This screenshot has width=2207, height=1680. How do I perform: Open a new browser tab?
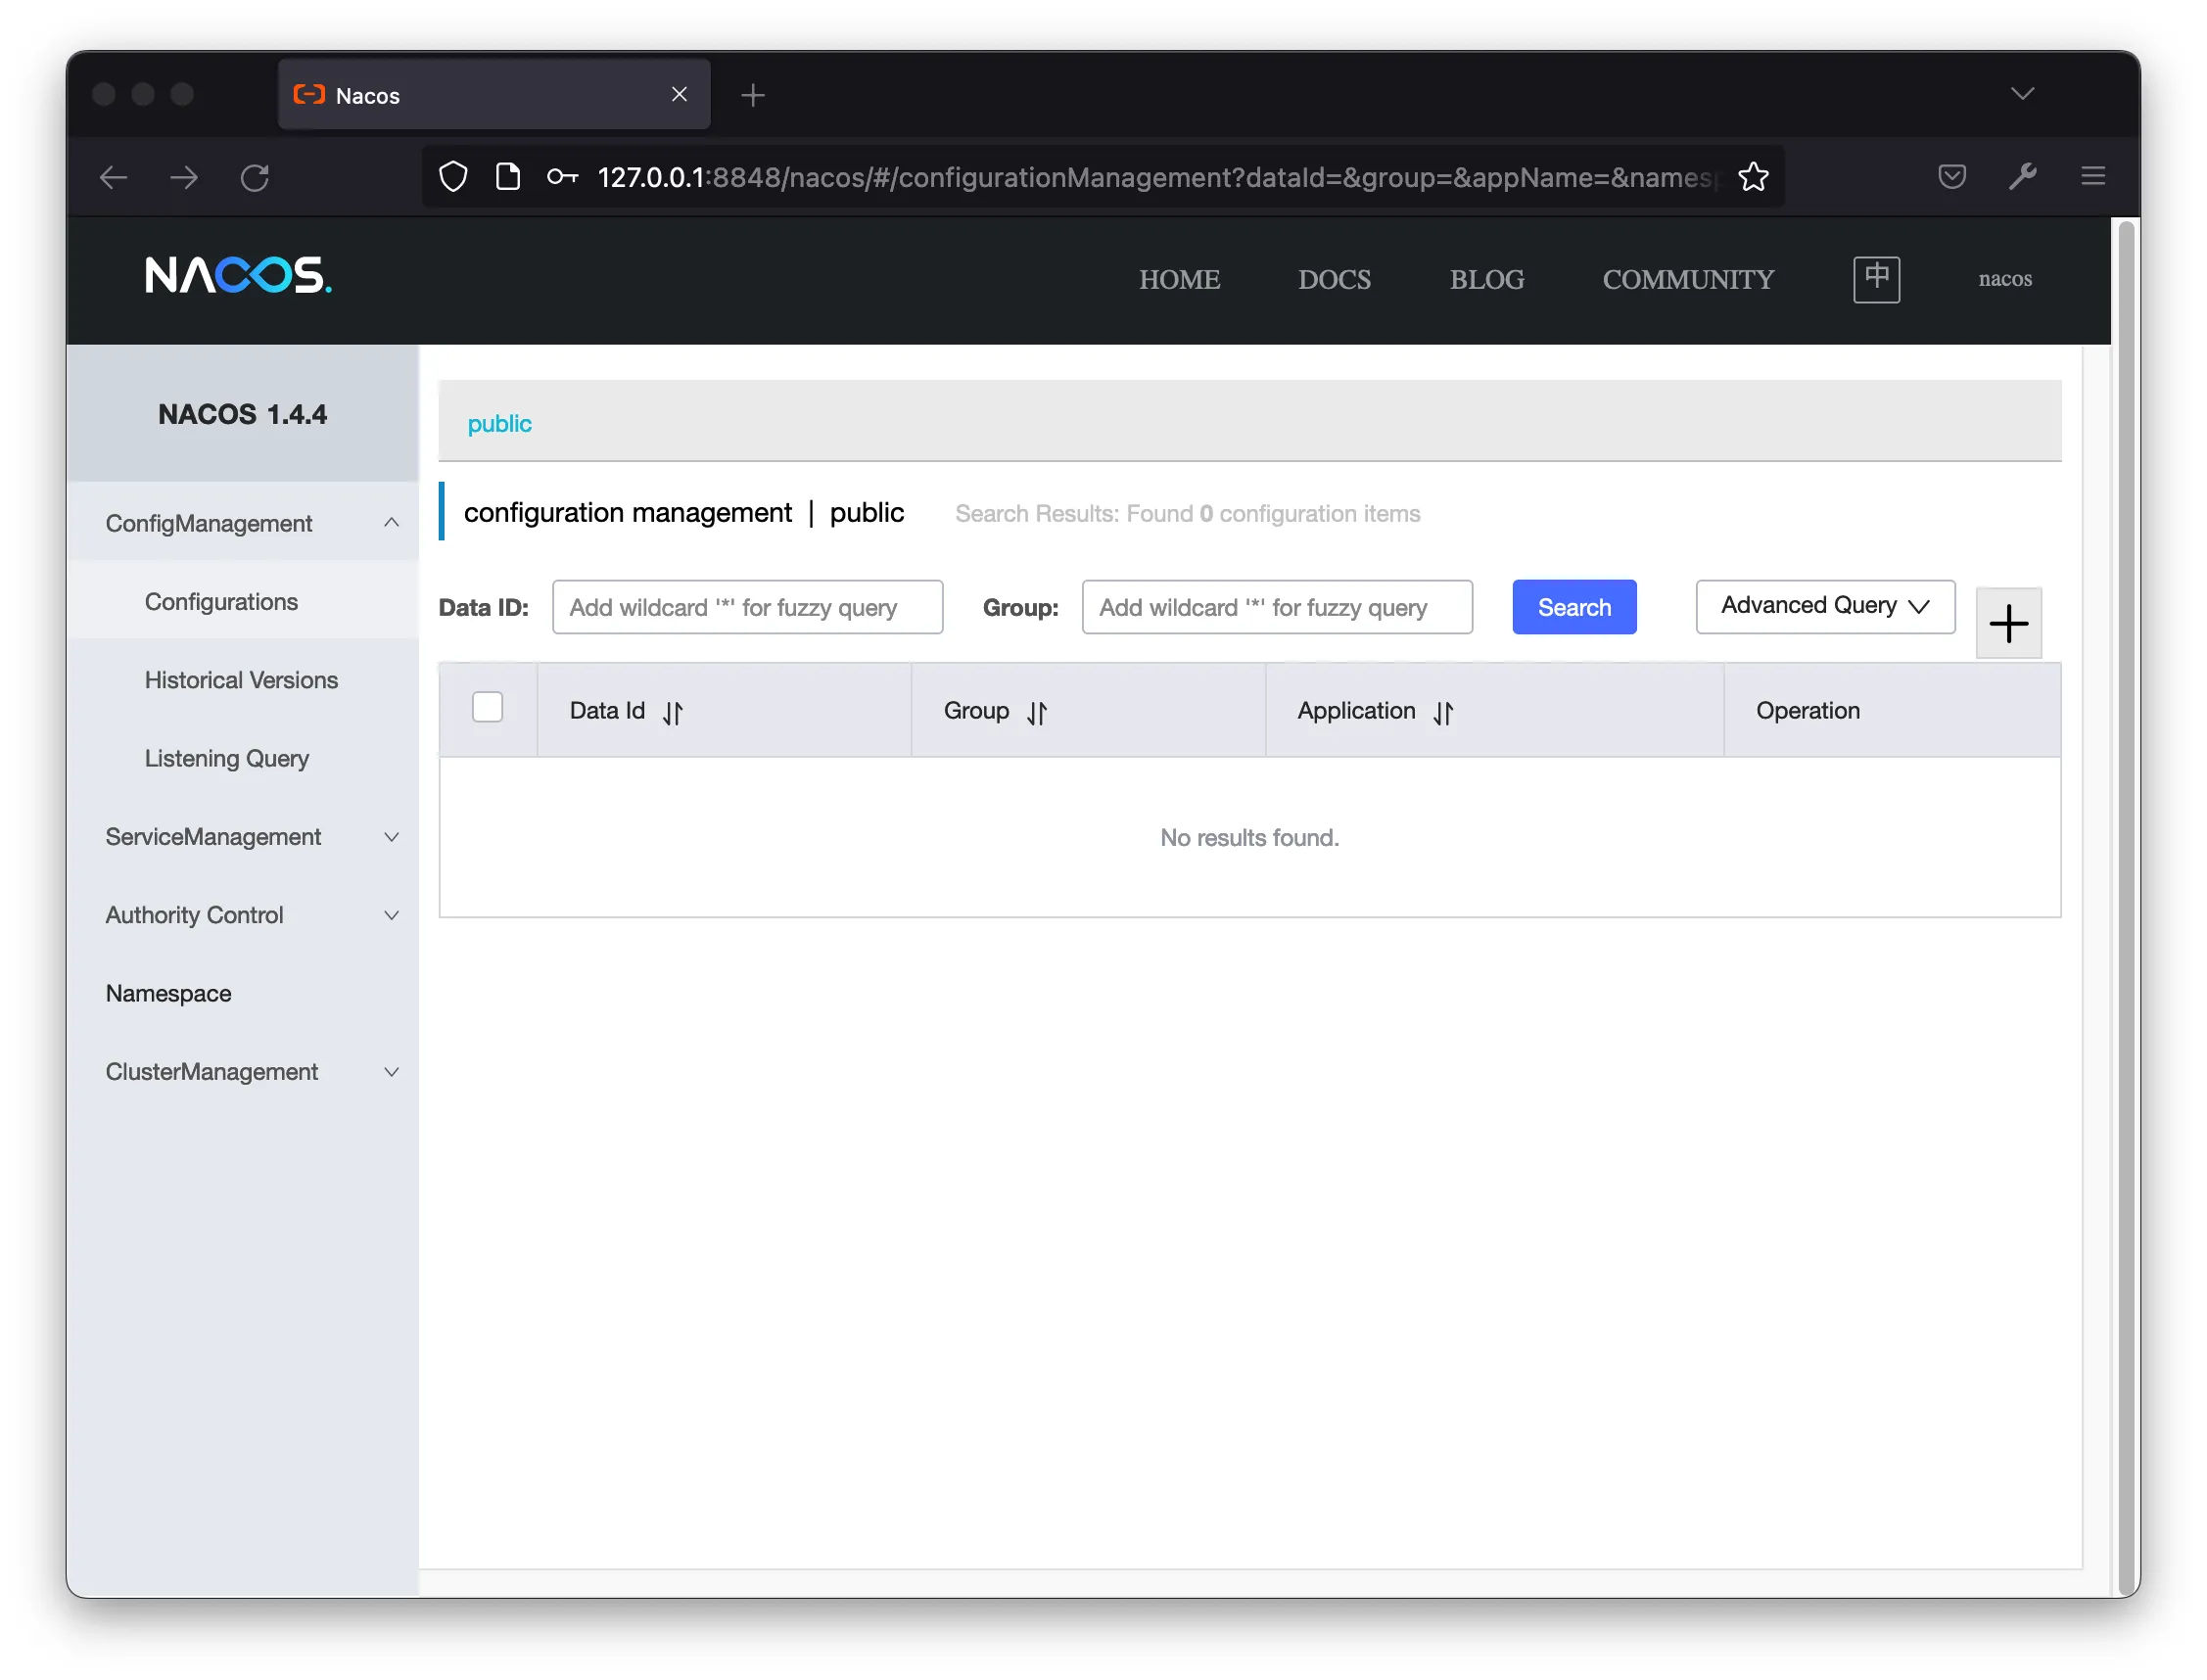tap(753, 95)
